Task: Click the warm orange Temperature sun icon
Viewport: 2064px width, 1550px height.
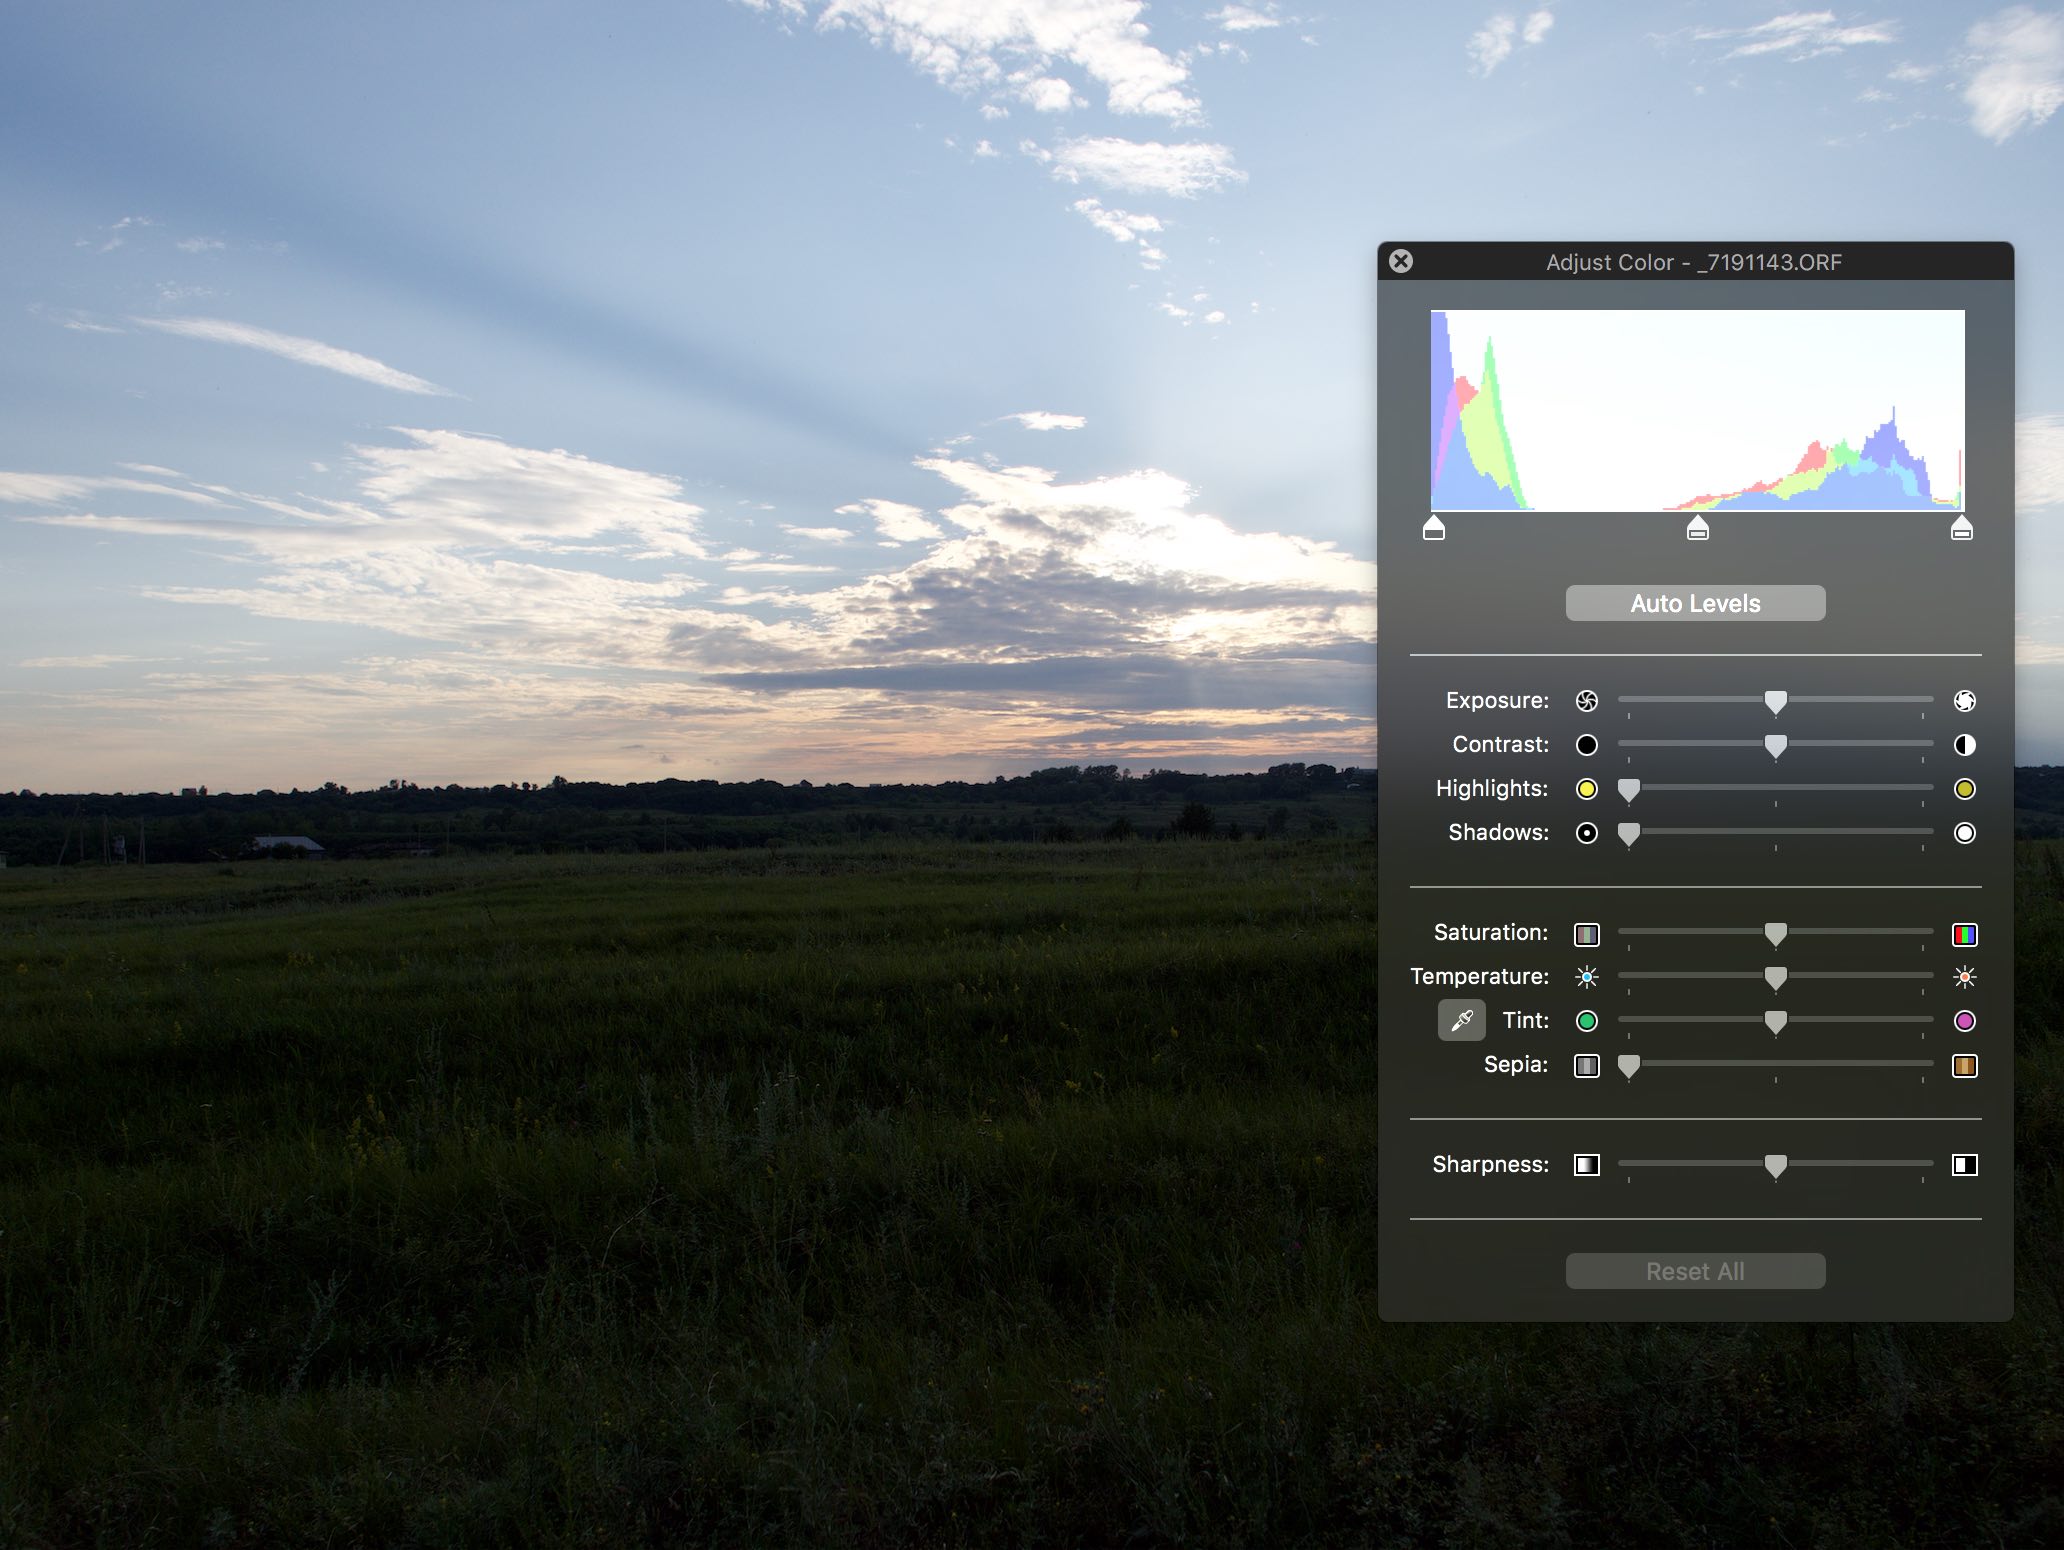Action: (x=1964, y=977)
